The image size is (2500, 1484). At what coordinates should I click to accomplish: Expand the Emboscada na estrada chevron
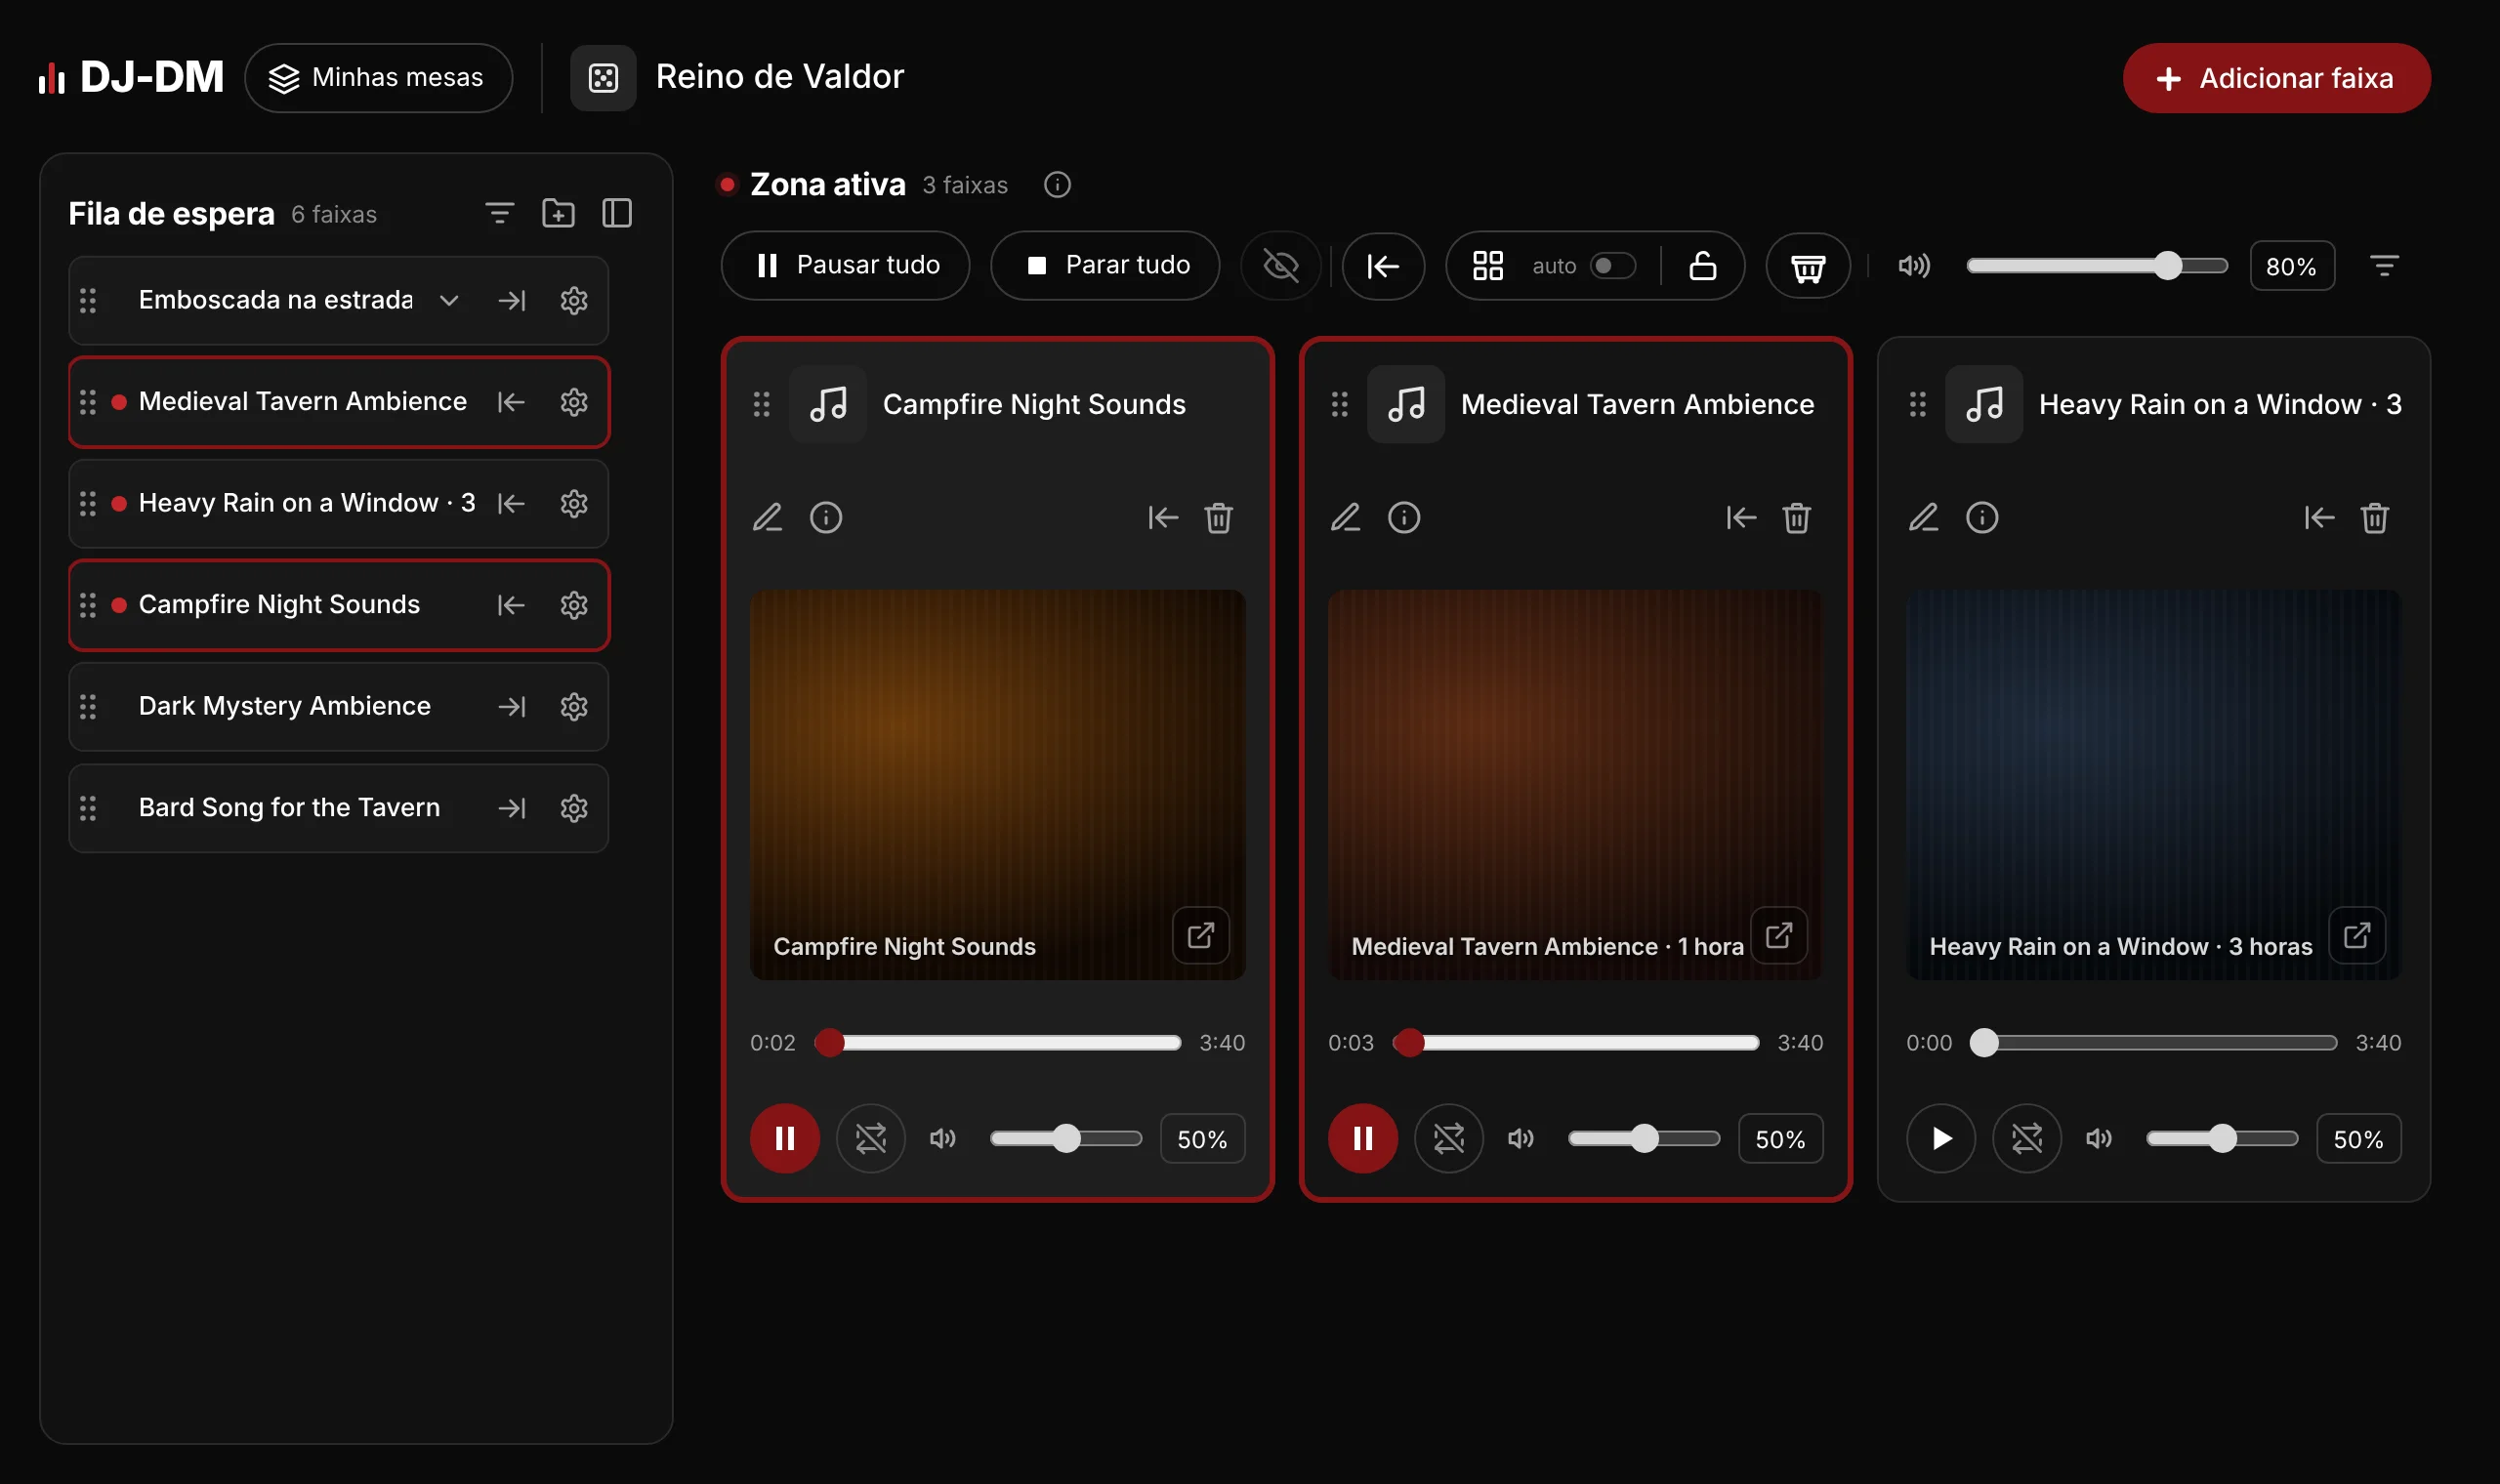coord(449,301)
